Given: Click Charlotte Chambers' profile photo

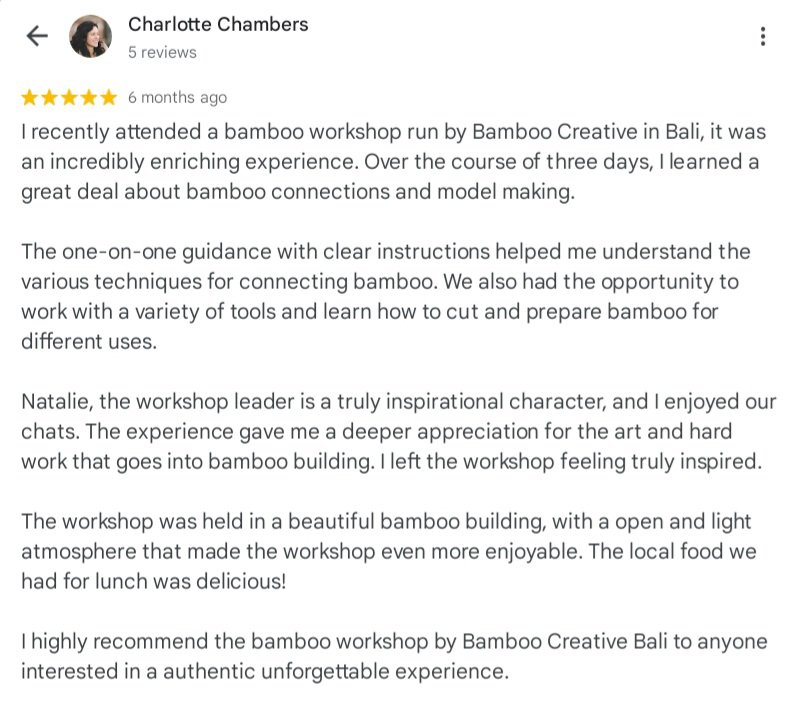Looking at the screenshot, I should [x=90, y=37].
